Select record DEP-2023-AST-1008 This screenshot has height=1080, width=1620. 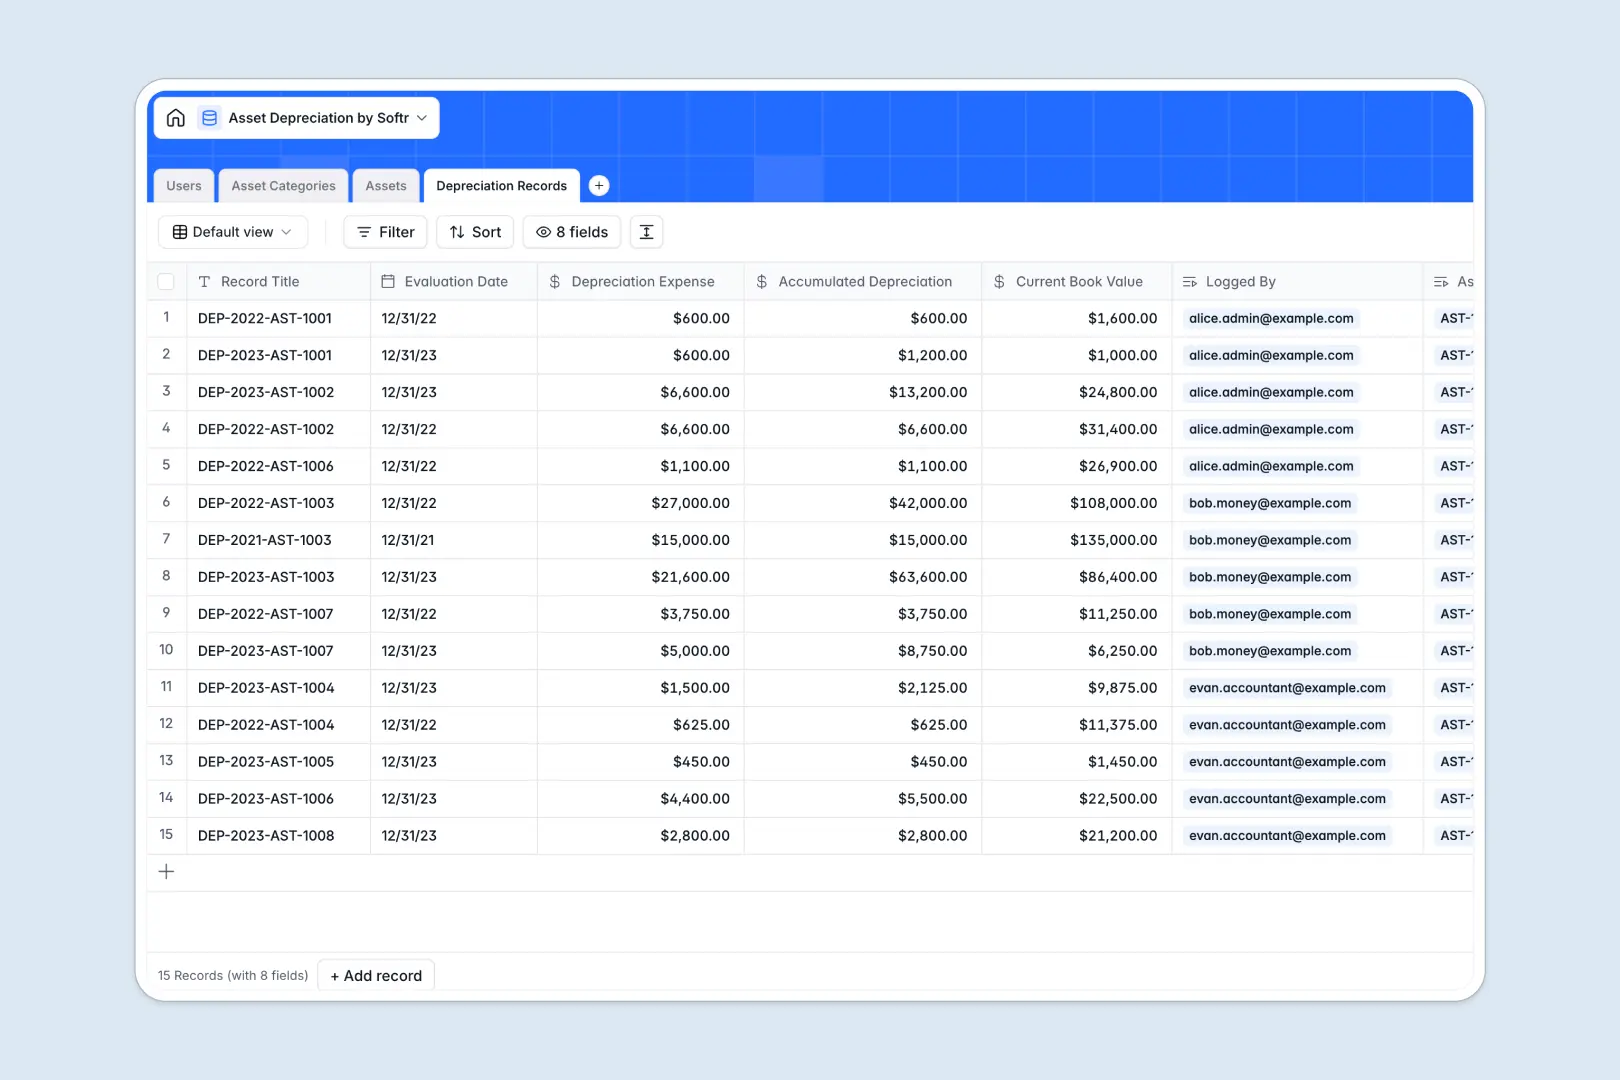coord(266,837)
